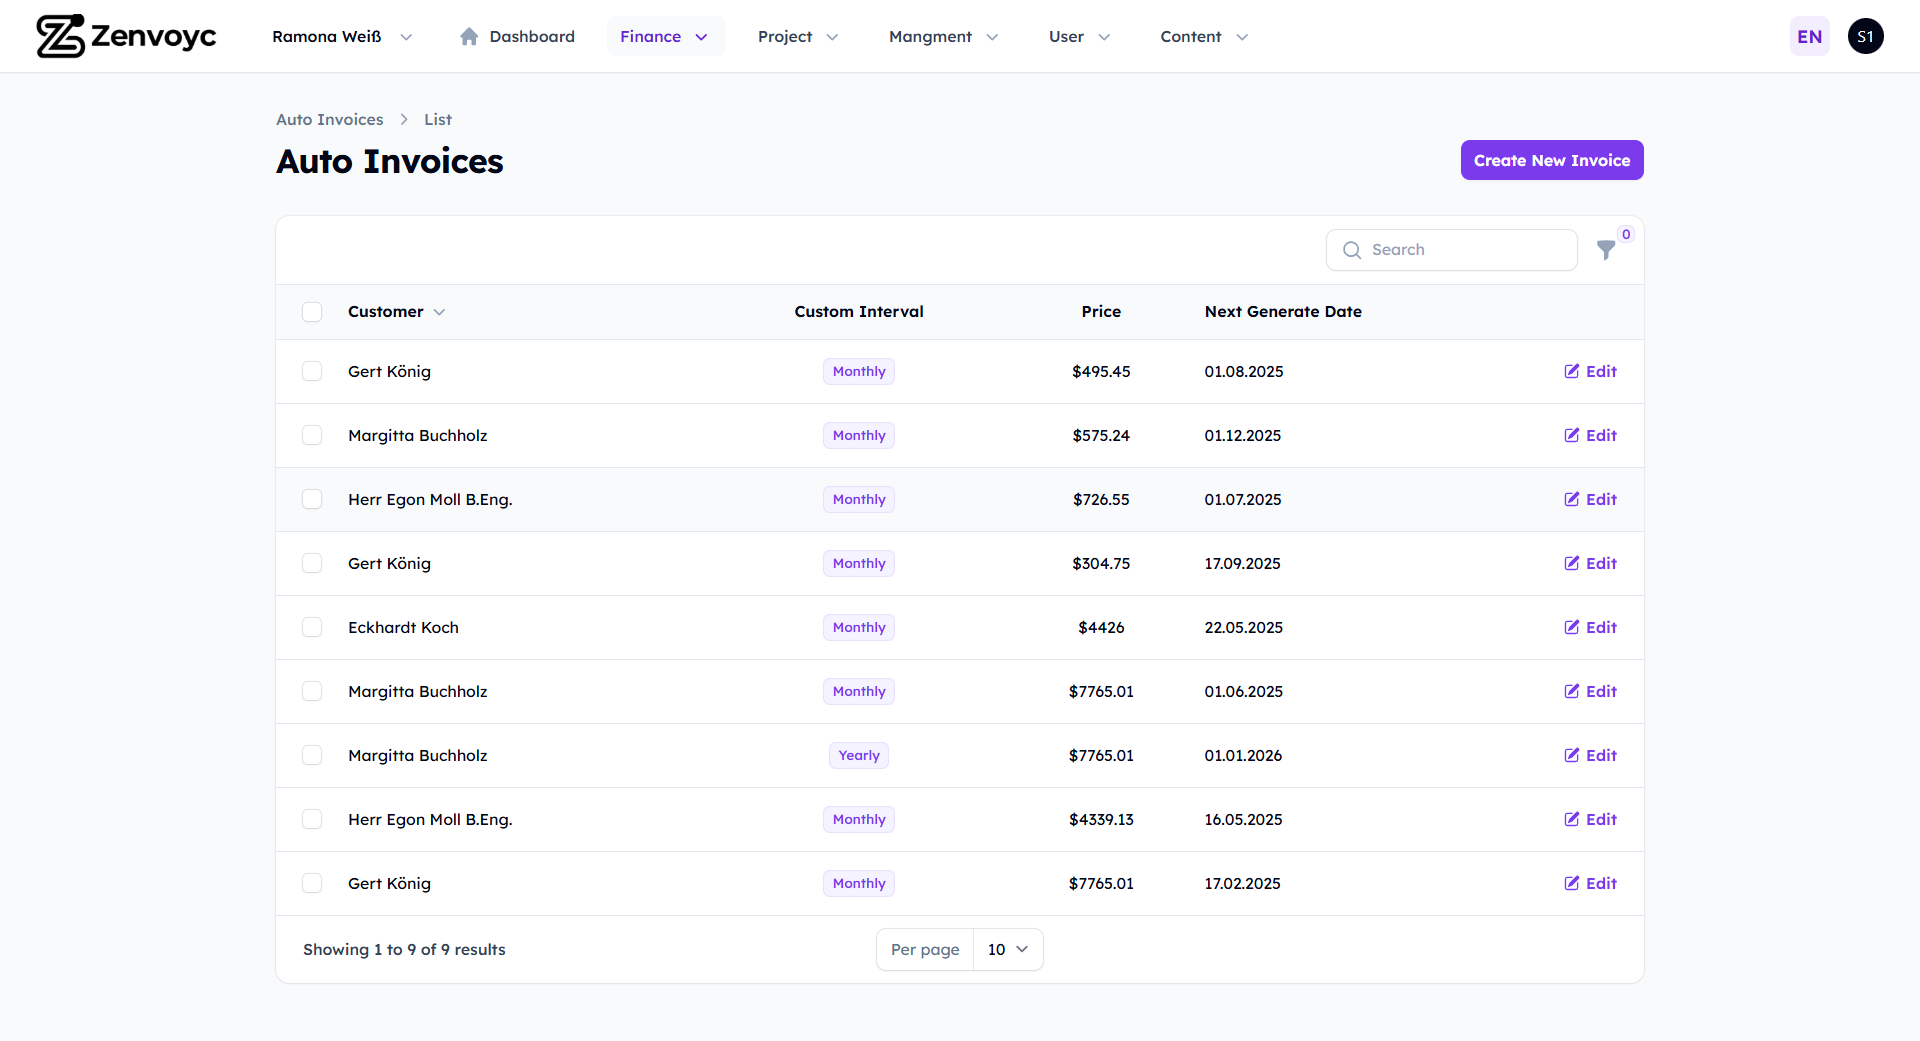
Task: Check the box for the $575.24 invoice
Action: click(x=312, y=435)
